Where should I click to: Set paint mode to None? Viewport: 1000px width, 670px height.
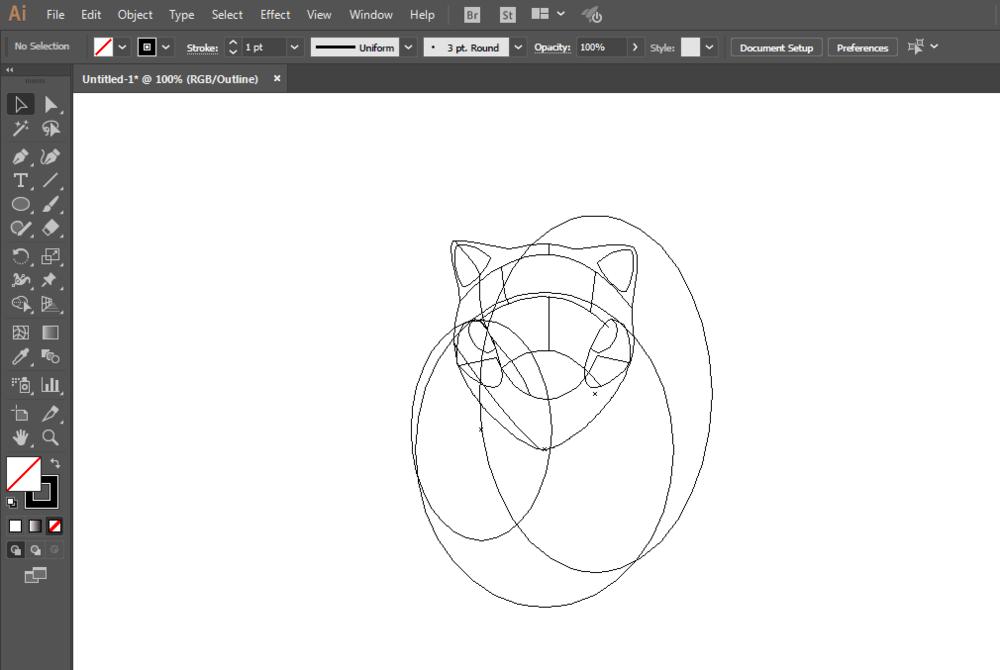pos(55,526)
